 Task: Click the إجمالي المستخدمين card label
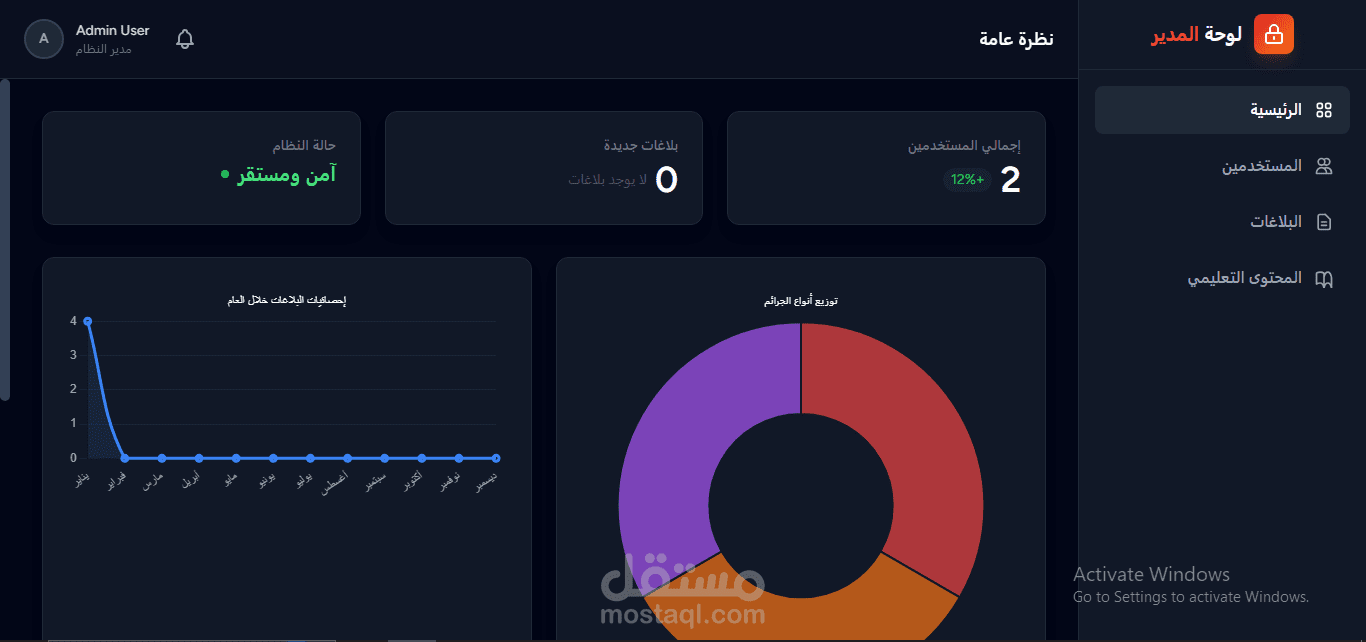[964, 146]
